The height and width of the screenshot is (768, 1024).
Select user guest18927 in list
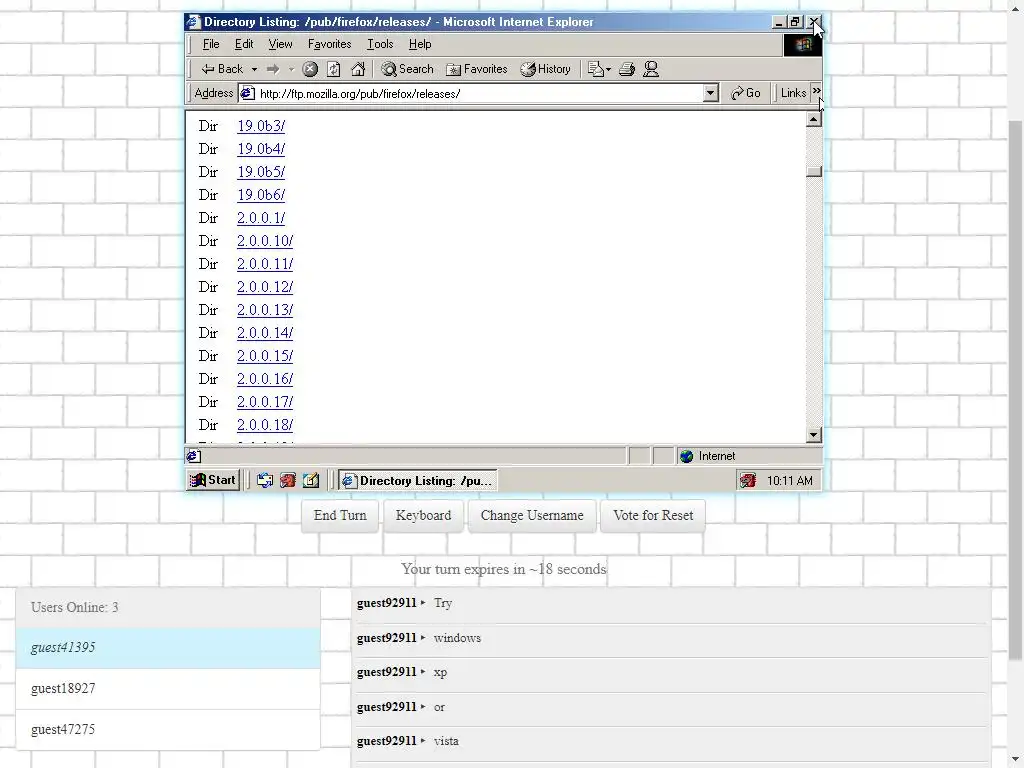(x=168, y=689)
